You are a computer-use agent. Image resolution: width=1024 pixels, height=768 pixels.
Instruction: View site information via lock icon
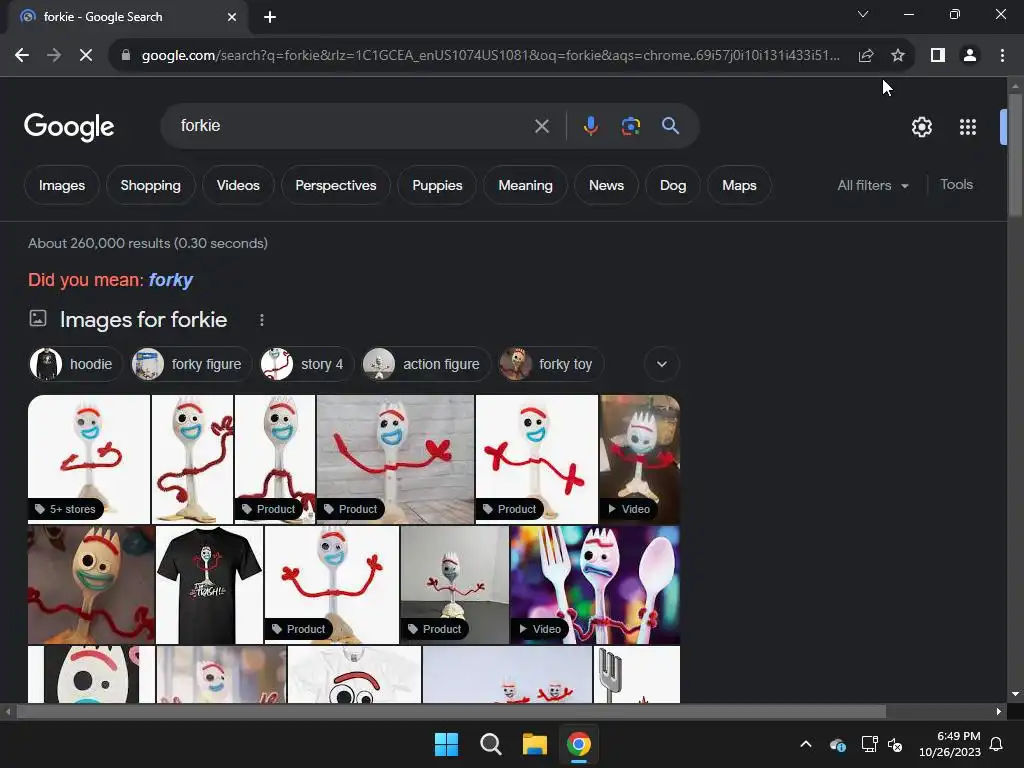[x=126, y=56]
